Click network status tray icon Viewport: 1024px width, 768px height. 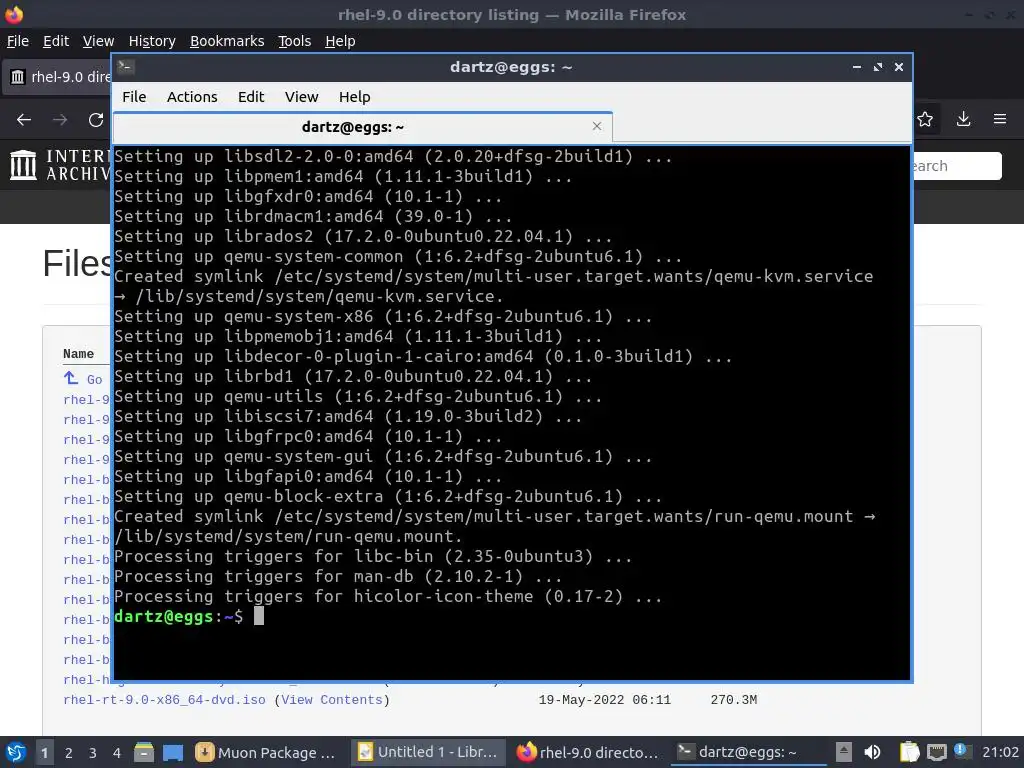tap(936, 752)
